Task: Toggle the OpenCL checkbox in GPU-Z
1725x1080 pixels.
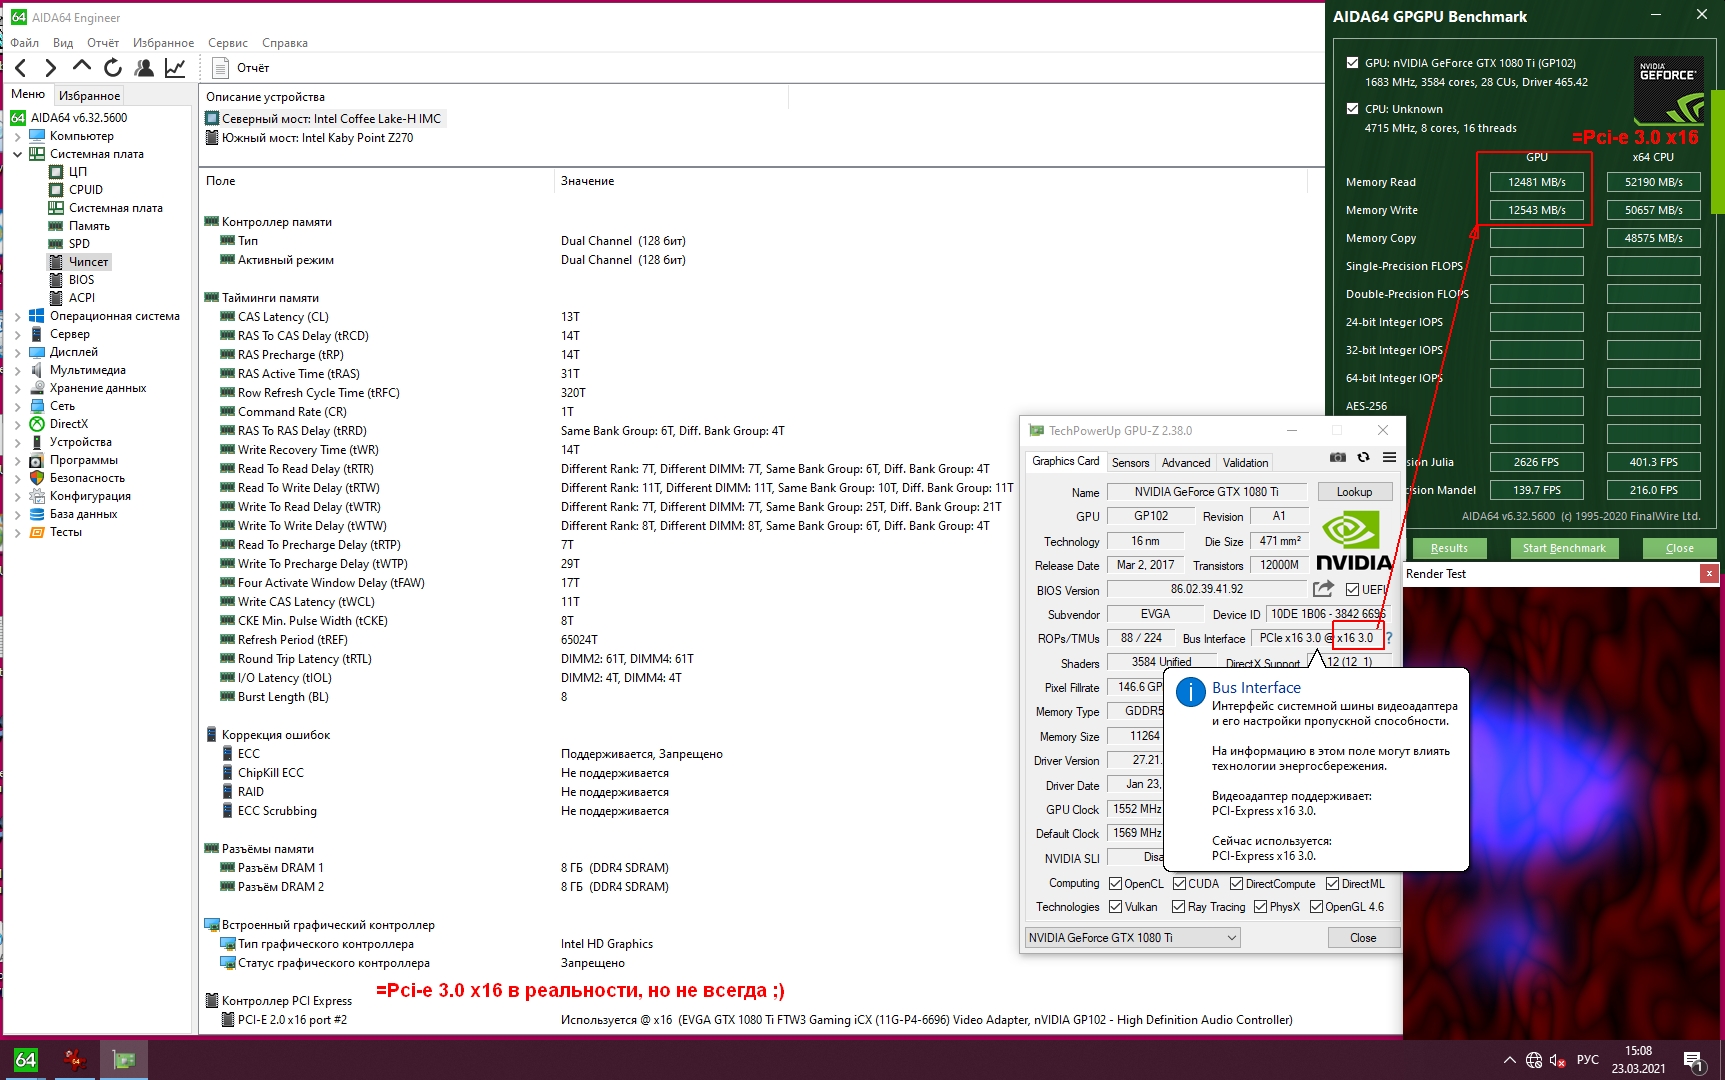Action: (x=1116, y=884)
